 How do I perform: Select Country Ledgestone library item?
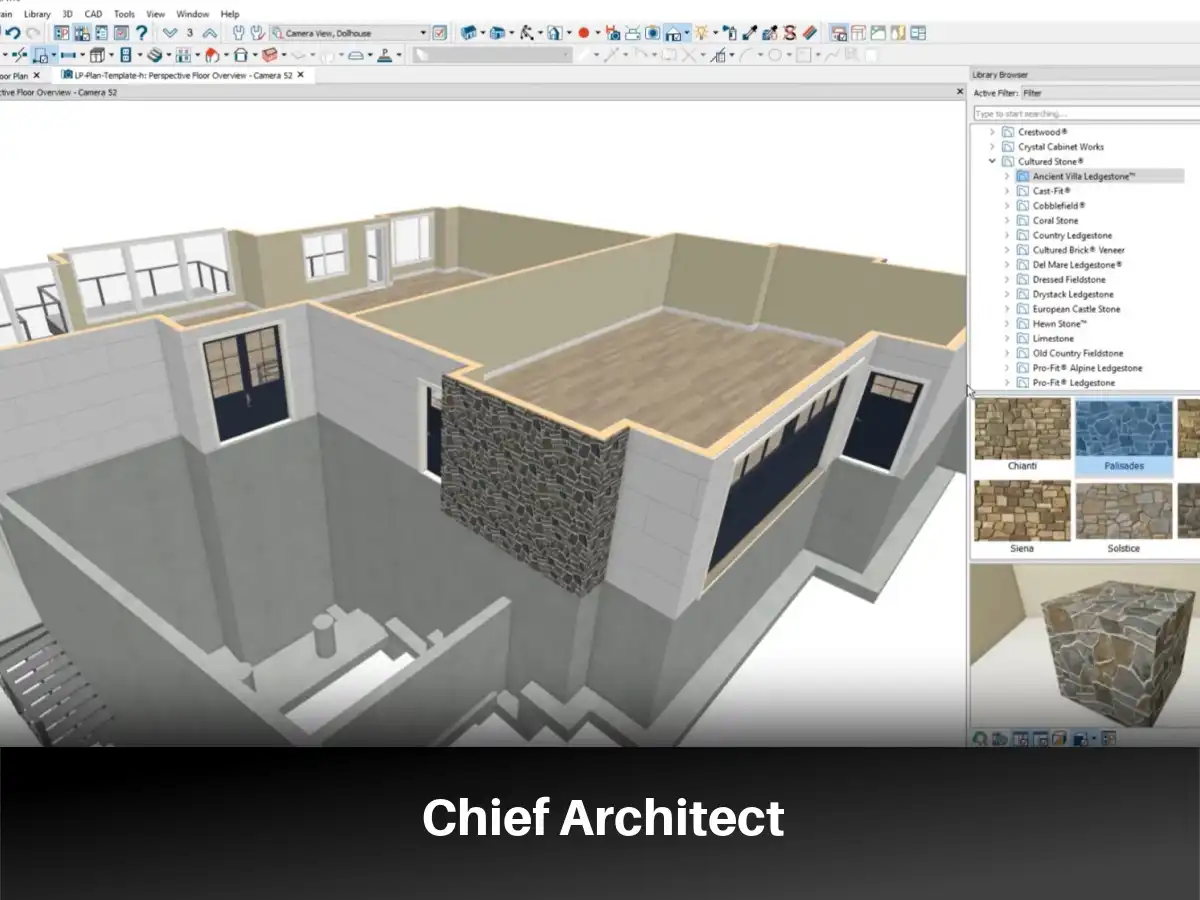tap(1072, 236)
